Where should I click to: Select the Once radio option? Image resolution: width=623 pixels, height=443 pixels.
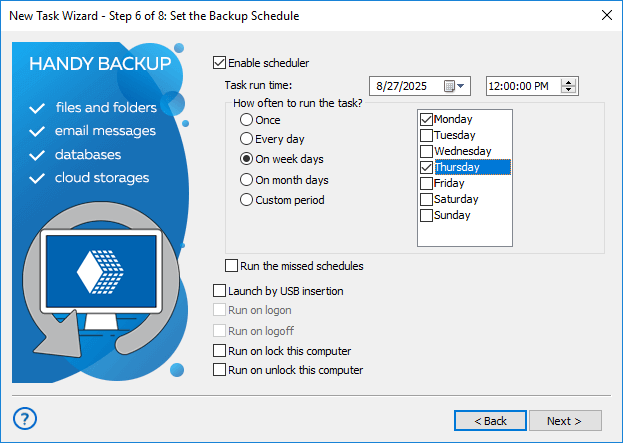246,120
